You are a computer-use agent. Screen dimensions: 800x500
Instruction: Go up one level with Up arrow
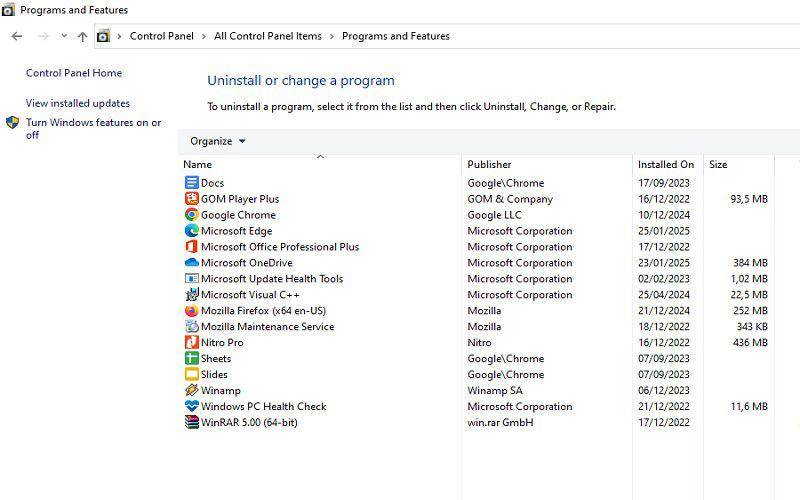pyautogui.click(x=82, y=36)
